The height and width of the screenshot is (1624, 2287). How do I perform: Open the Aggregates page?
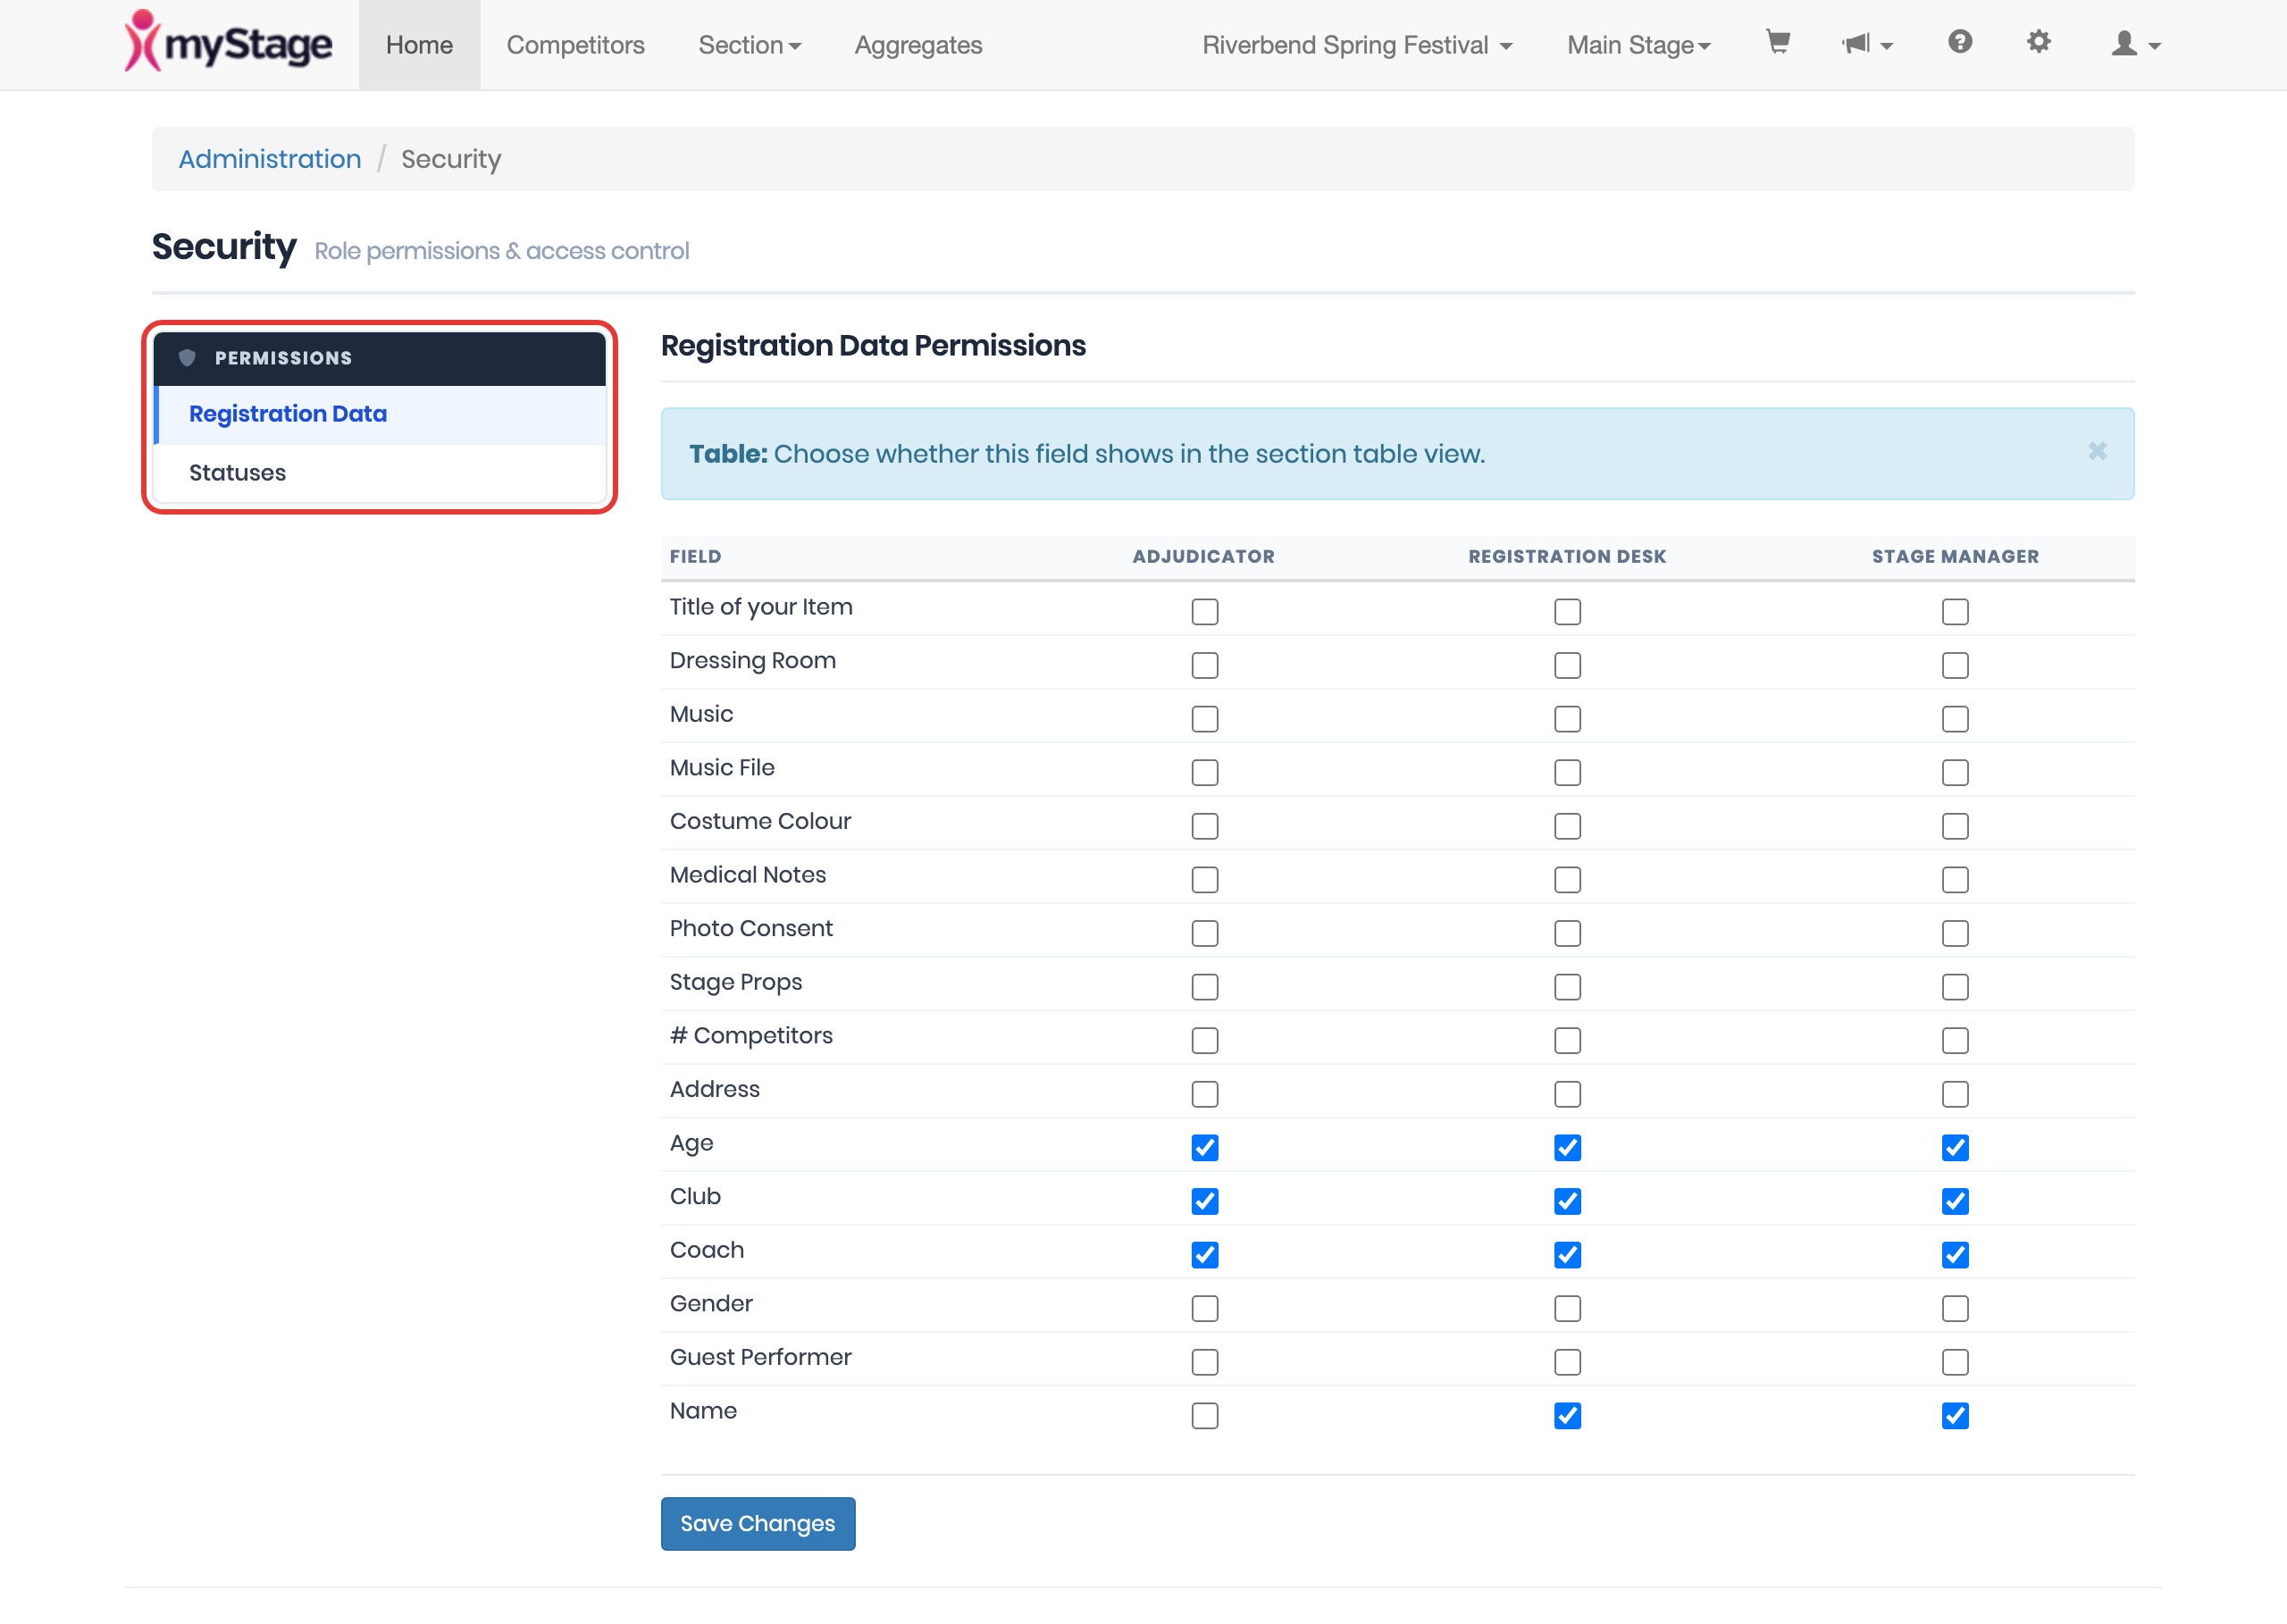(x=918, y=45)
